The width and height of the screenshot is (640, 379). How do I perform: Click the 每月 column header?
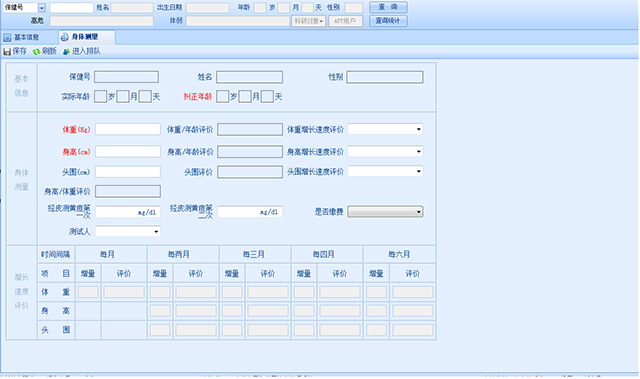pos(107,255)
